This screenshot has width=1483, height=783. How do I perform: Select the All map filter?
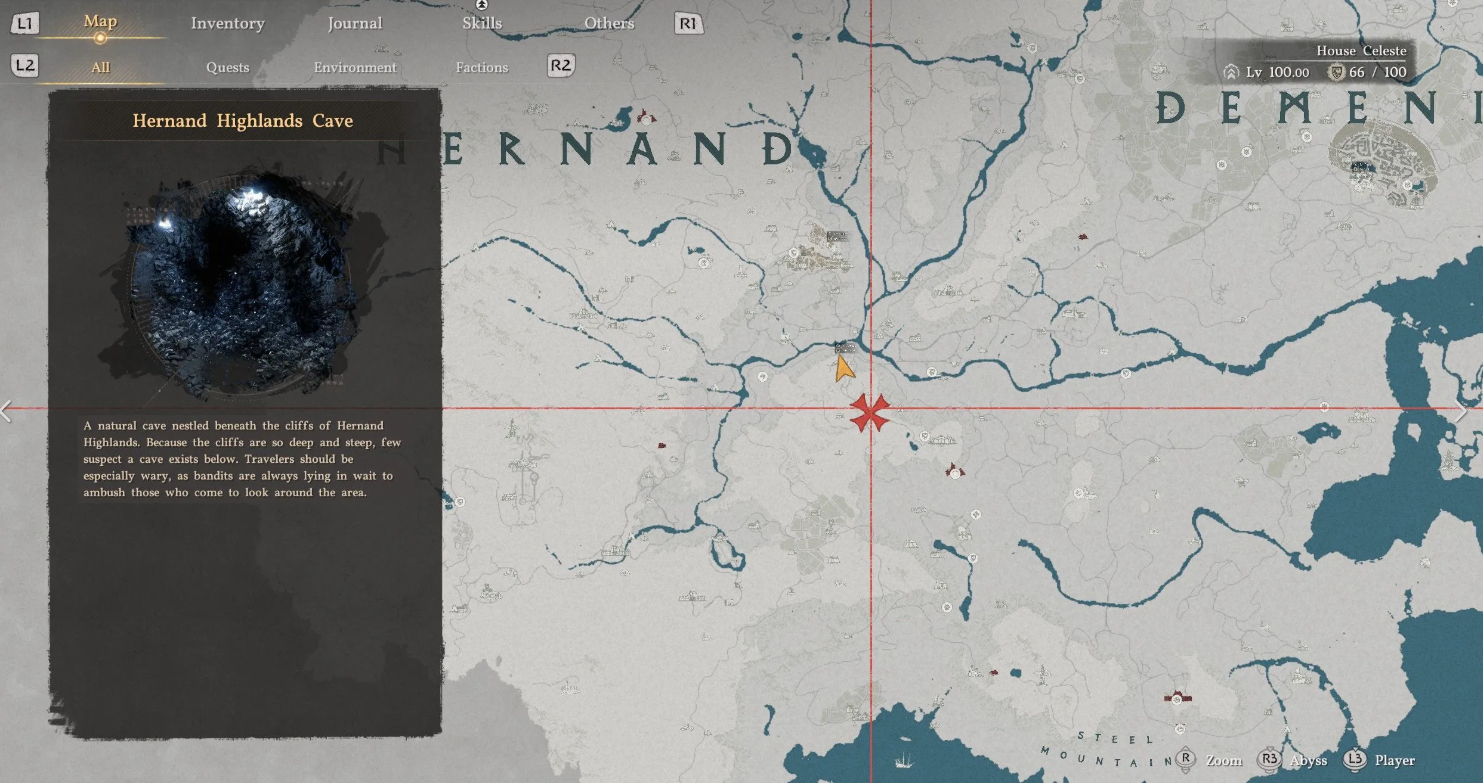tap(100, 67)
